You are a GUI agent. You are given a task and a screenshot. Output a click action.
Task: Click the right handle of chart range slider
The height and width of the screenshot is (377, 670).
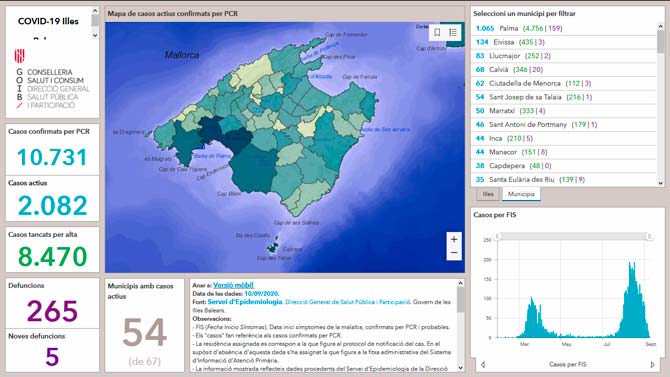(649, 236)
